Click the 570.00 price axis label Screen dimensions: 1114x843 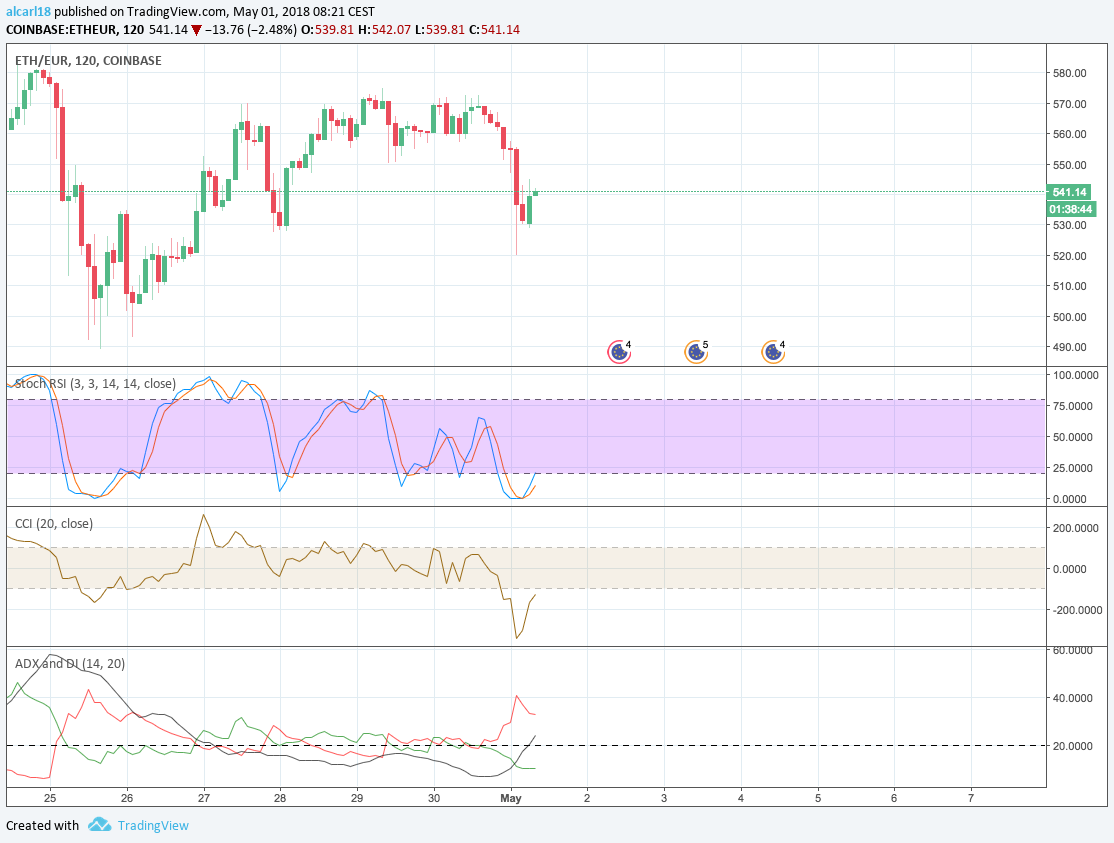pyautogui.click(x=1069, y=104)
